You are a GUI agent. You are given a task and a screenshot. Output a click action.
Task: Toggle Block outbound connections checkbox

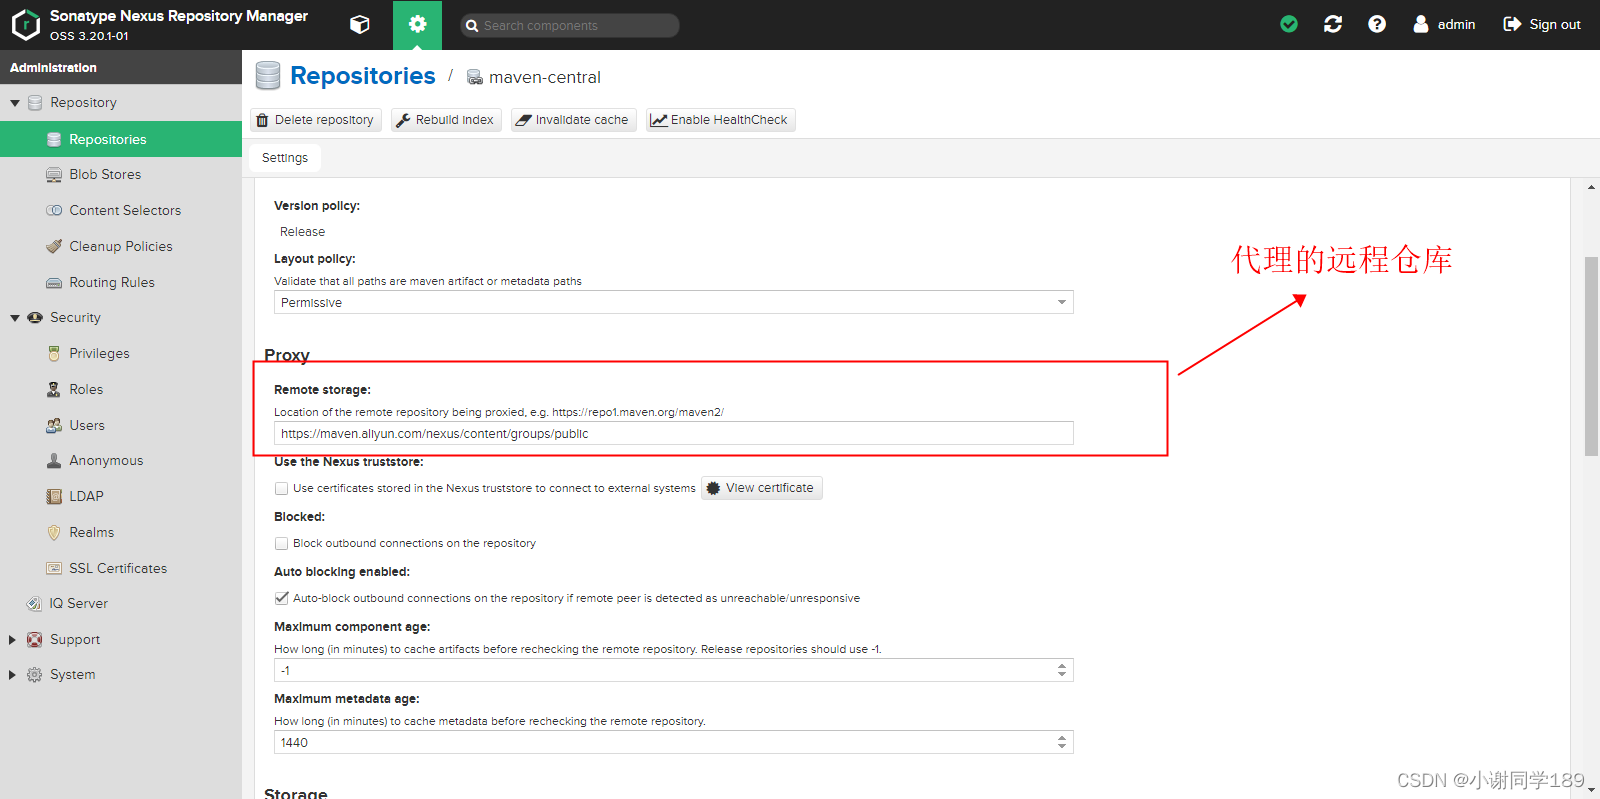click(x=282, y=544)
